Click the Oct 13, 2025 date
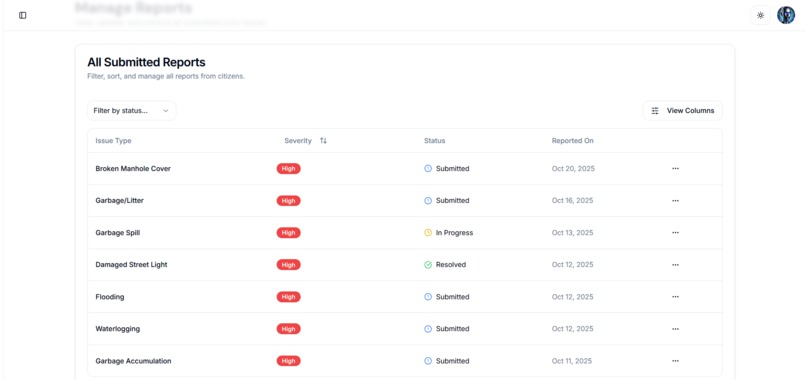The height and width of the screenshot is (380, 806). (573, 233)
